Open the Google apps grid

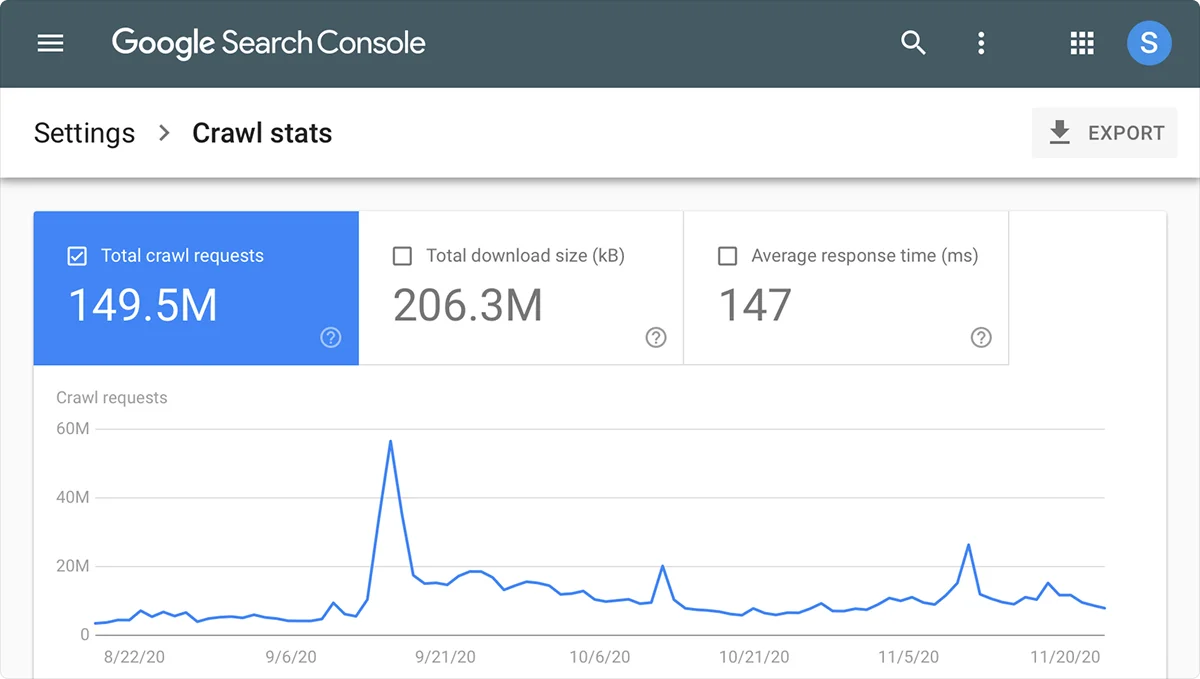[1081, 43]
